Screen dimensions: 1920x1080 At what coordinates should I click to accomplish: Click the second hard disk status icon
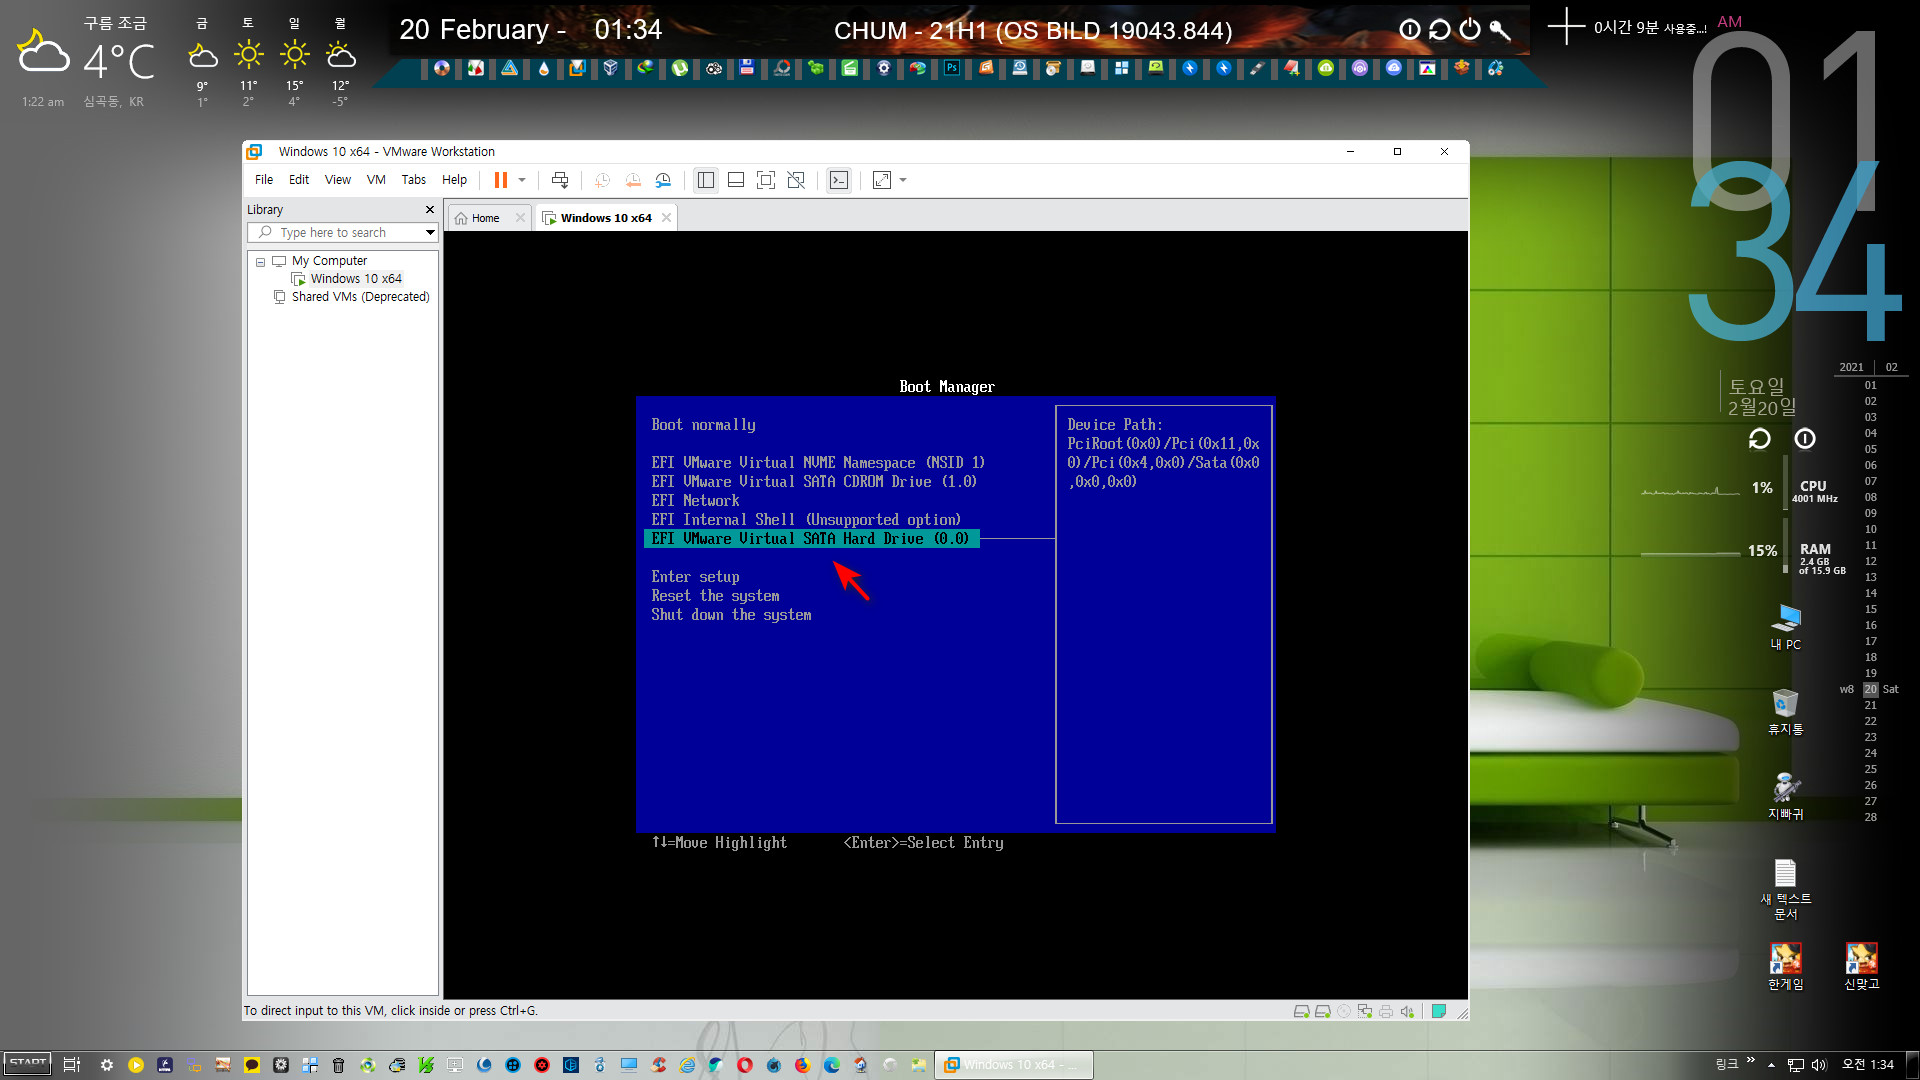tap(1323, 1011)
